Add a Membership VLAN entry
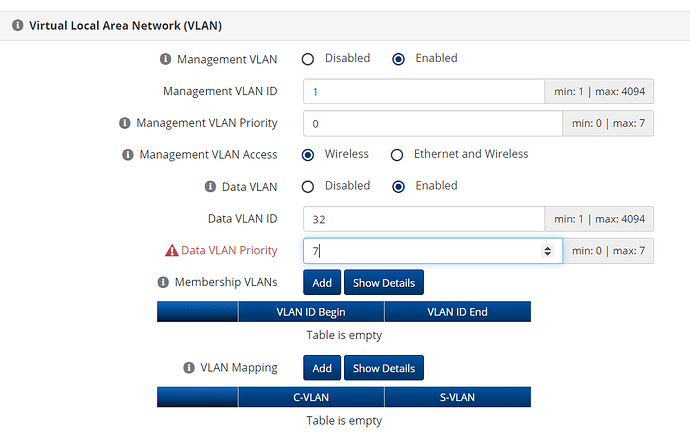Viewport: 690px width, 439px height. [x=322, y=282]
